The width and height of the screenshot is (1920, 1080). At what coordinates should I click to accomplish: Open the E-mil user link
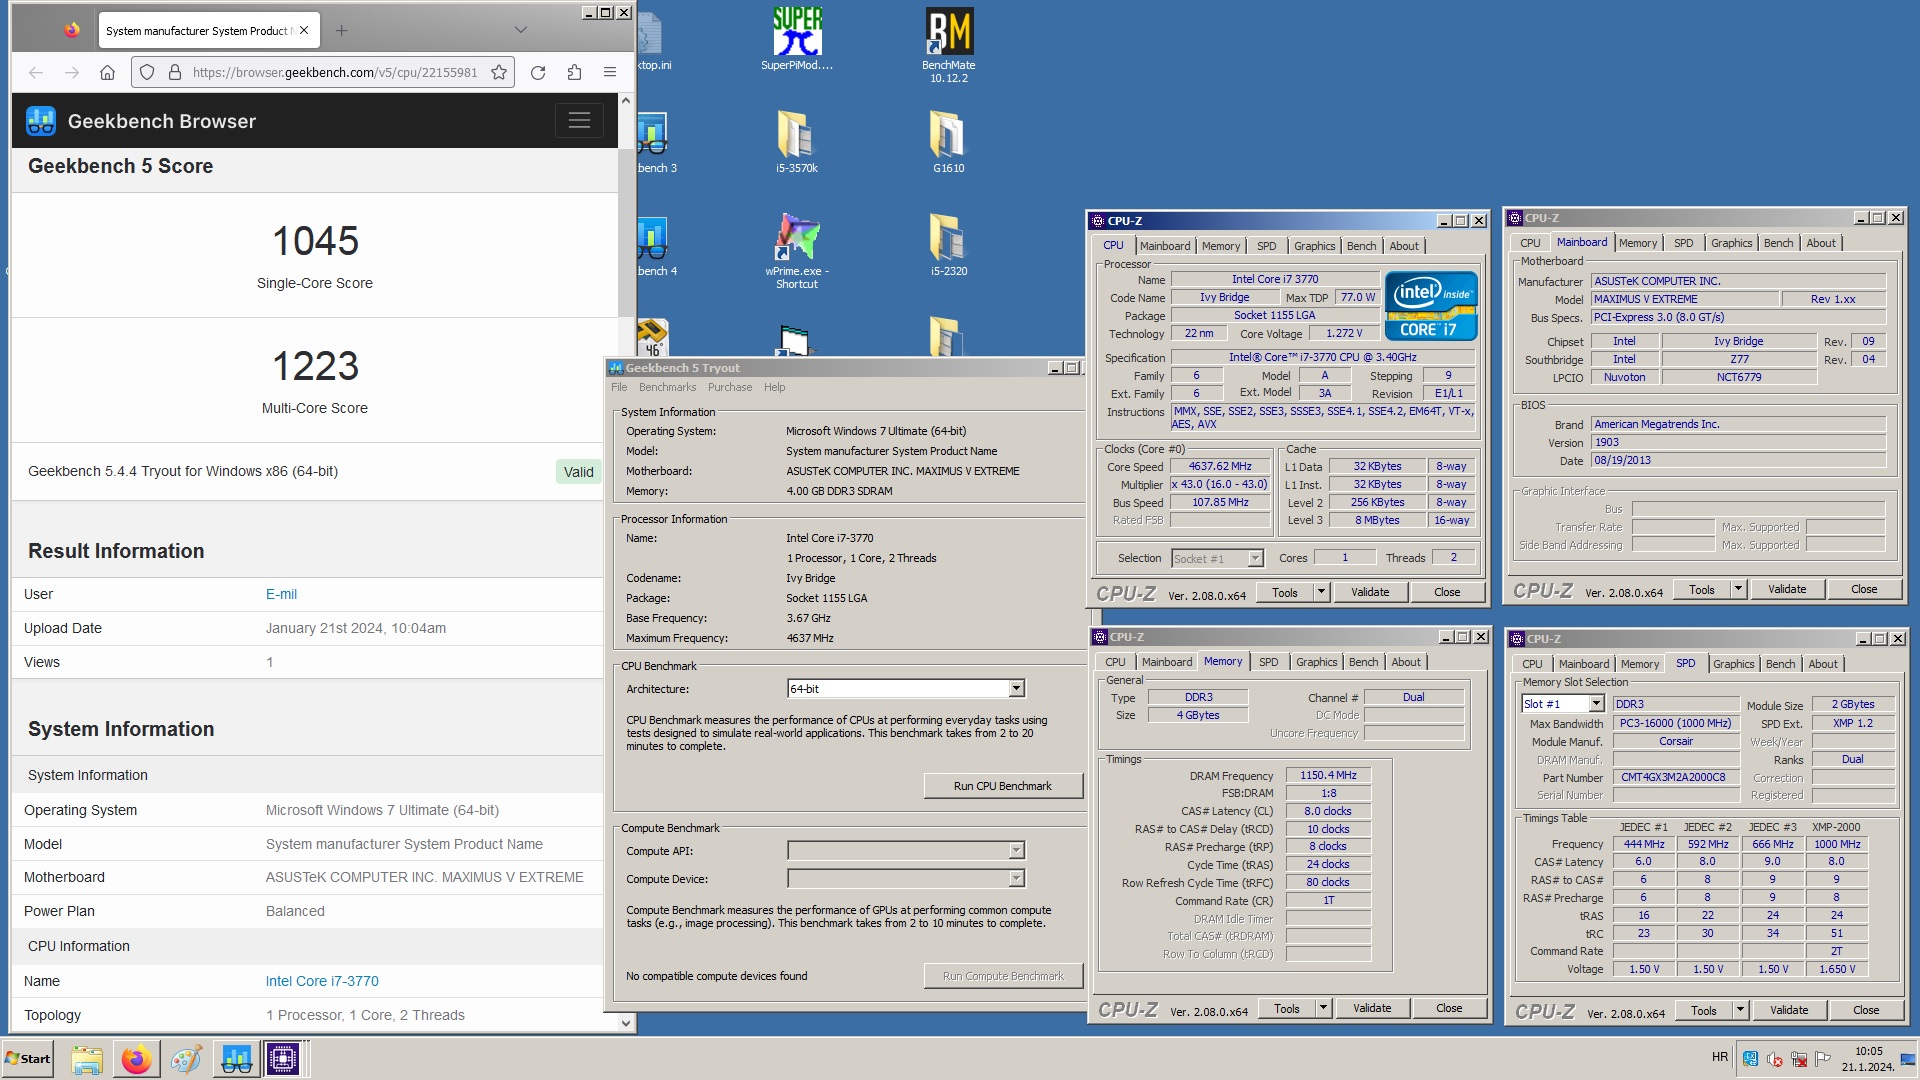click(281, 594)
